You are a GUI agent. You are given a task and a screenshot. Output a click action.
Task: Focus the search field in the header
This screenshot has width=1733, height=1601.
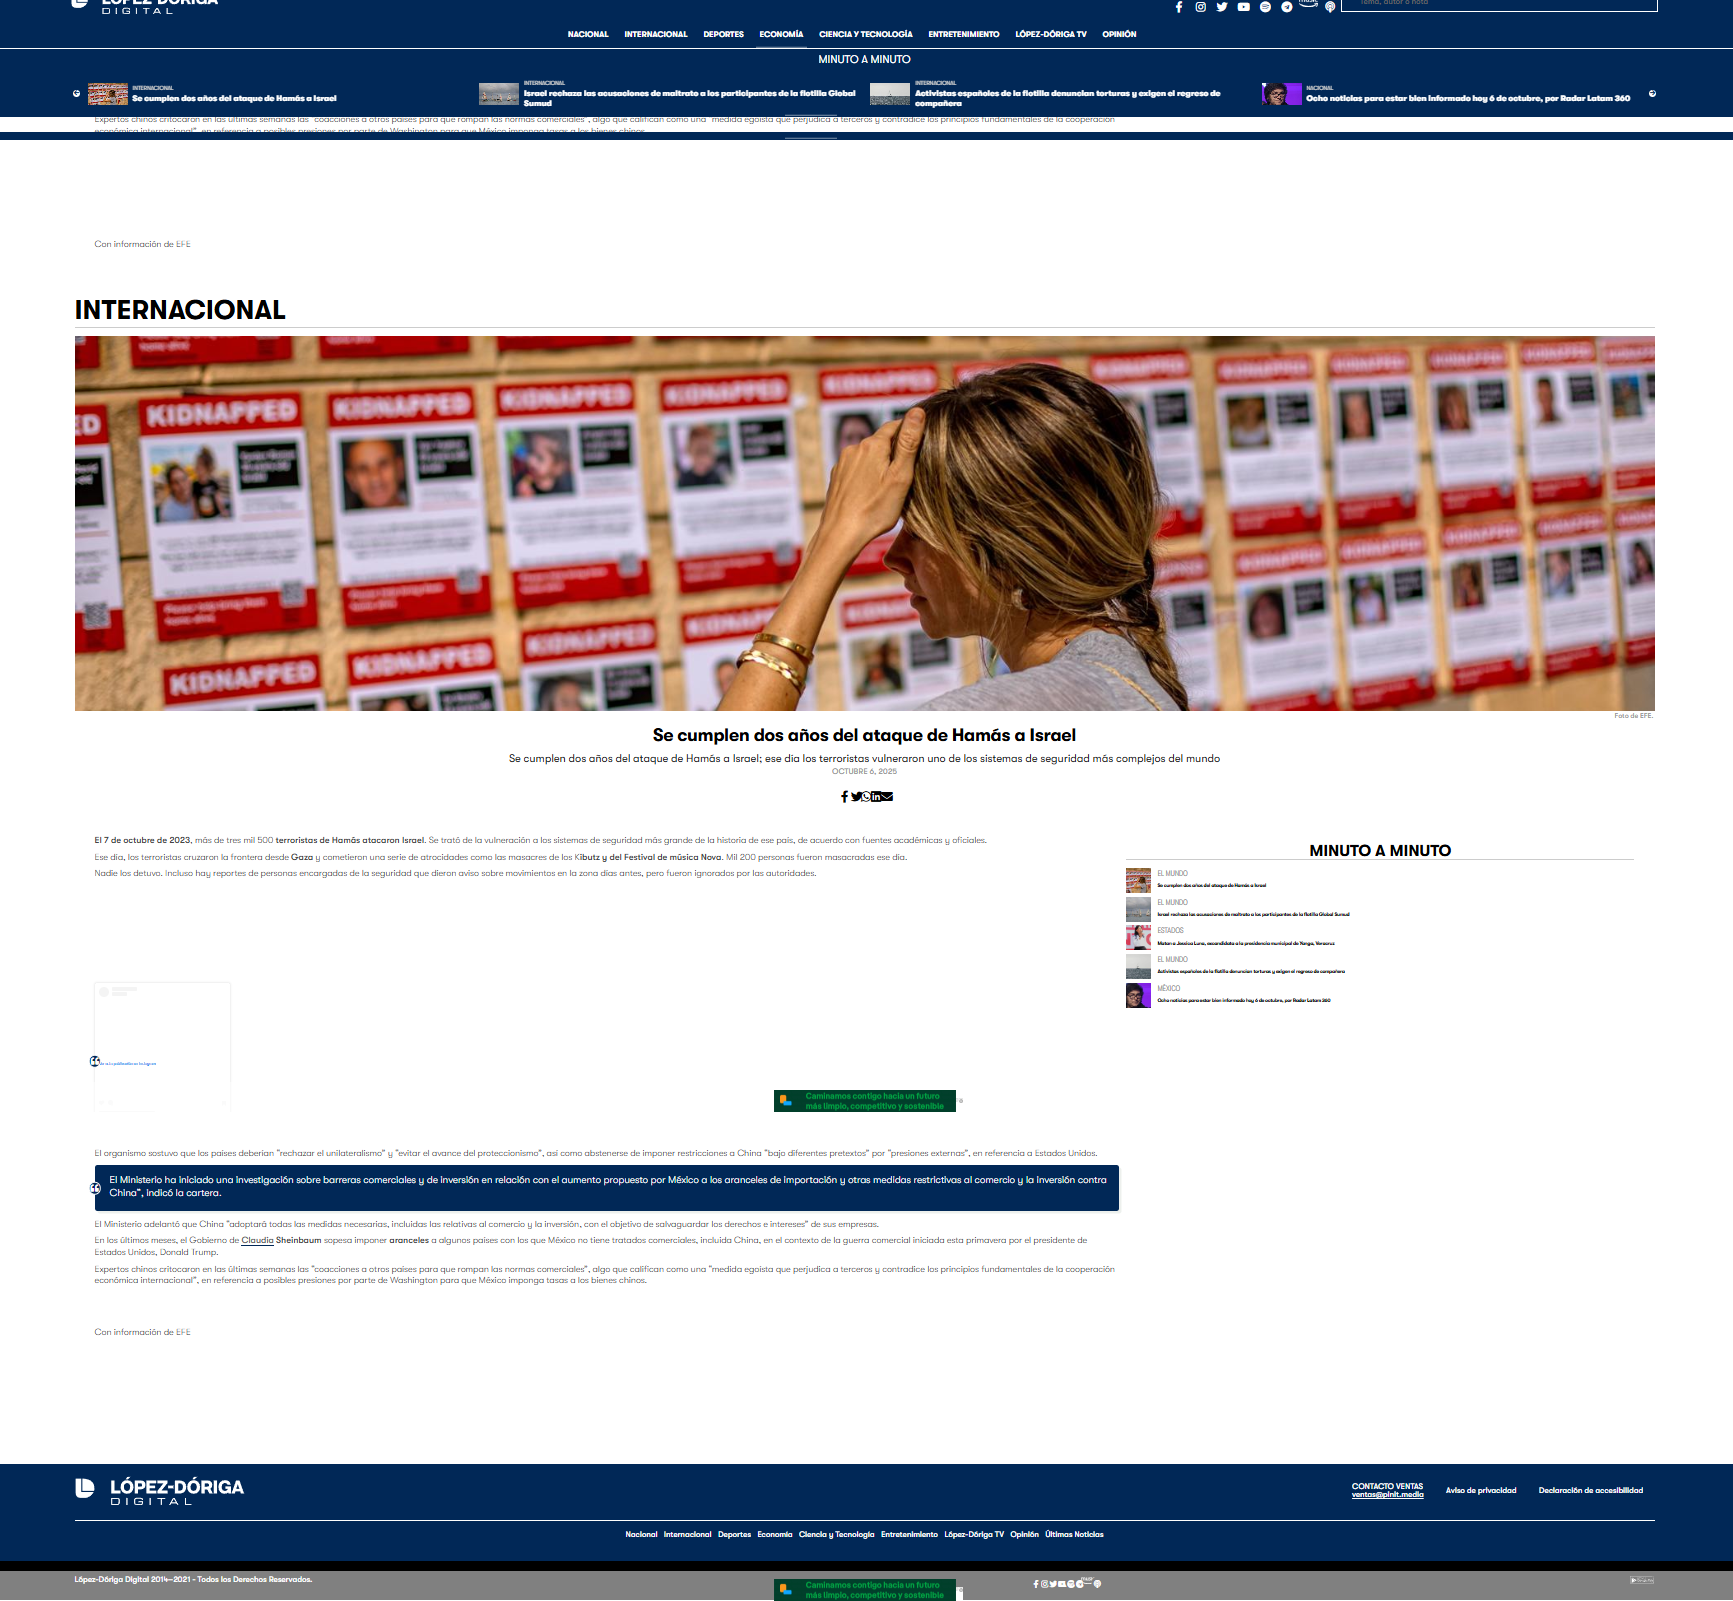click(1499, 5)
